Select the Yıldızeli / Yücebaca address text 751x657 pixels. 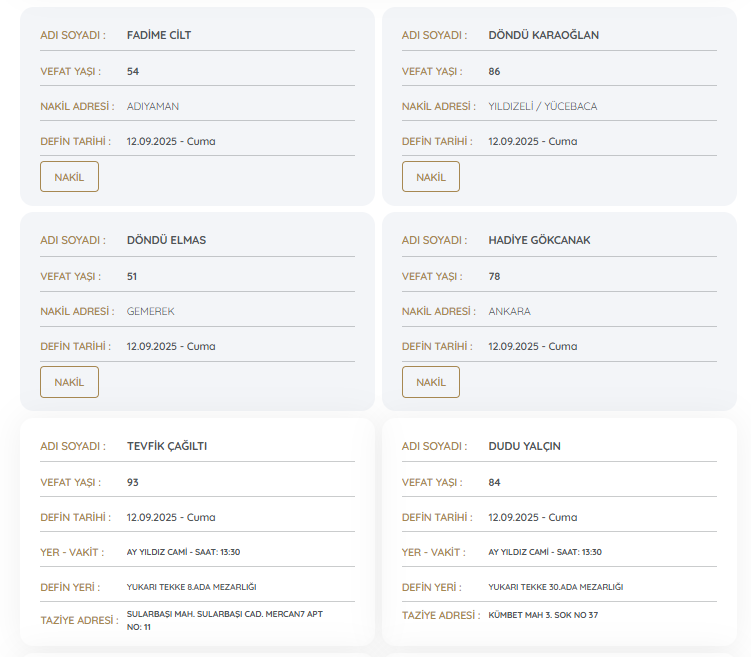click(x=542, y=106)
